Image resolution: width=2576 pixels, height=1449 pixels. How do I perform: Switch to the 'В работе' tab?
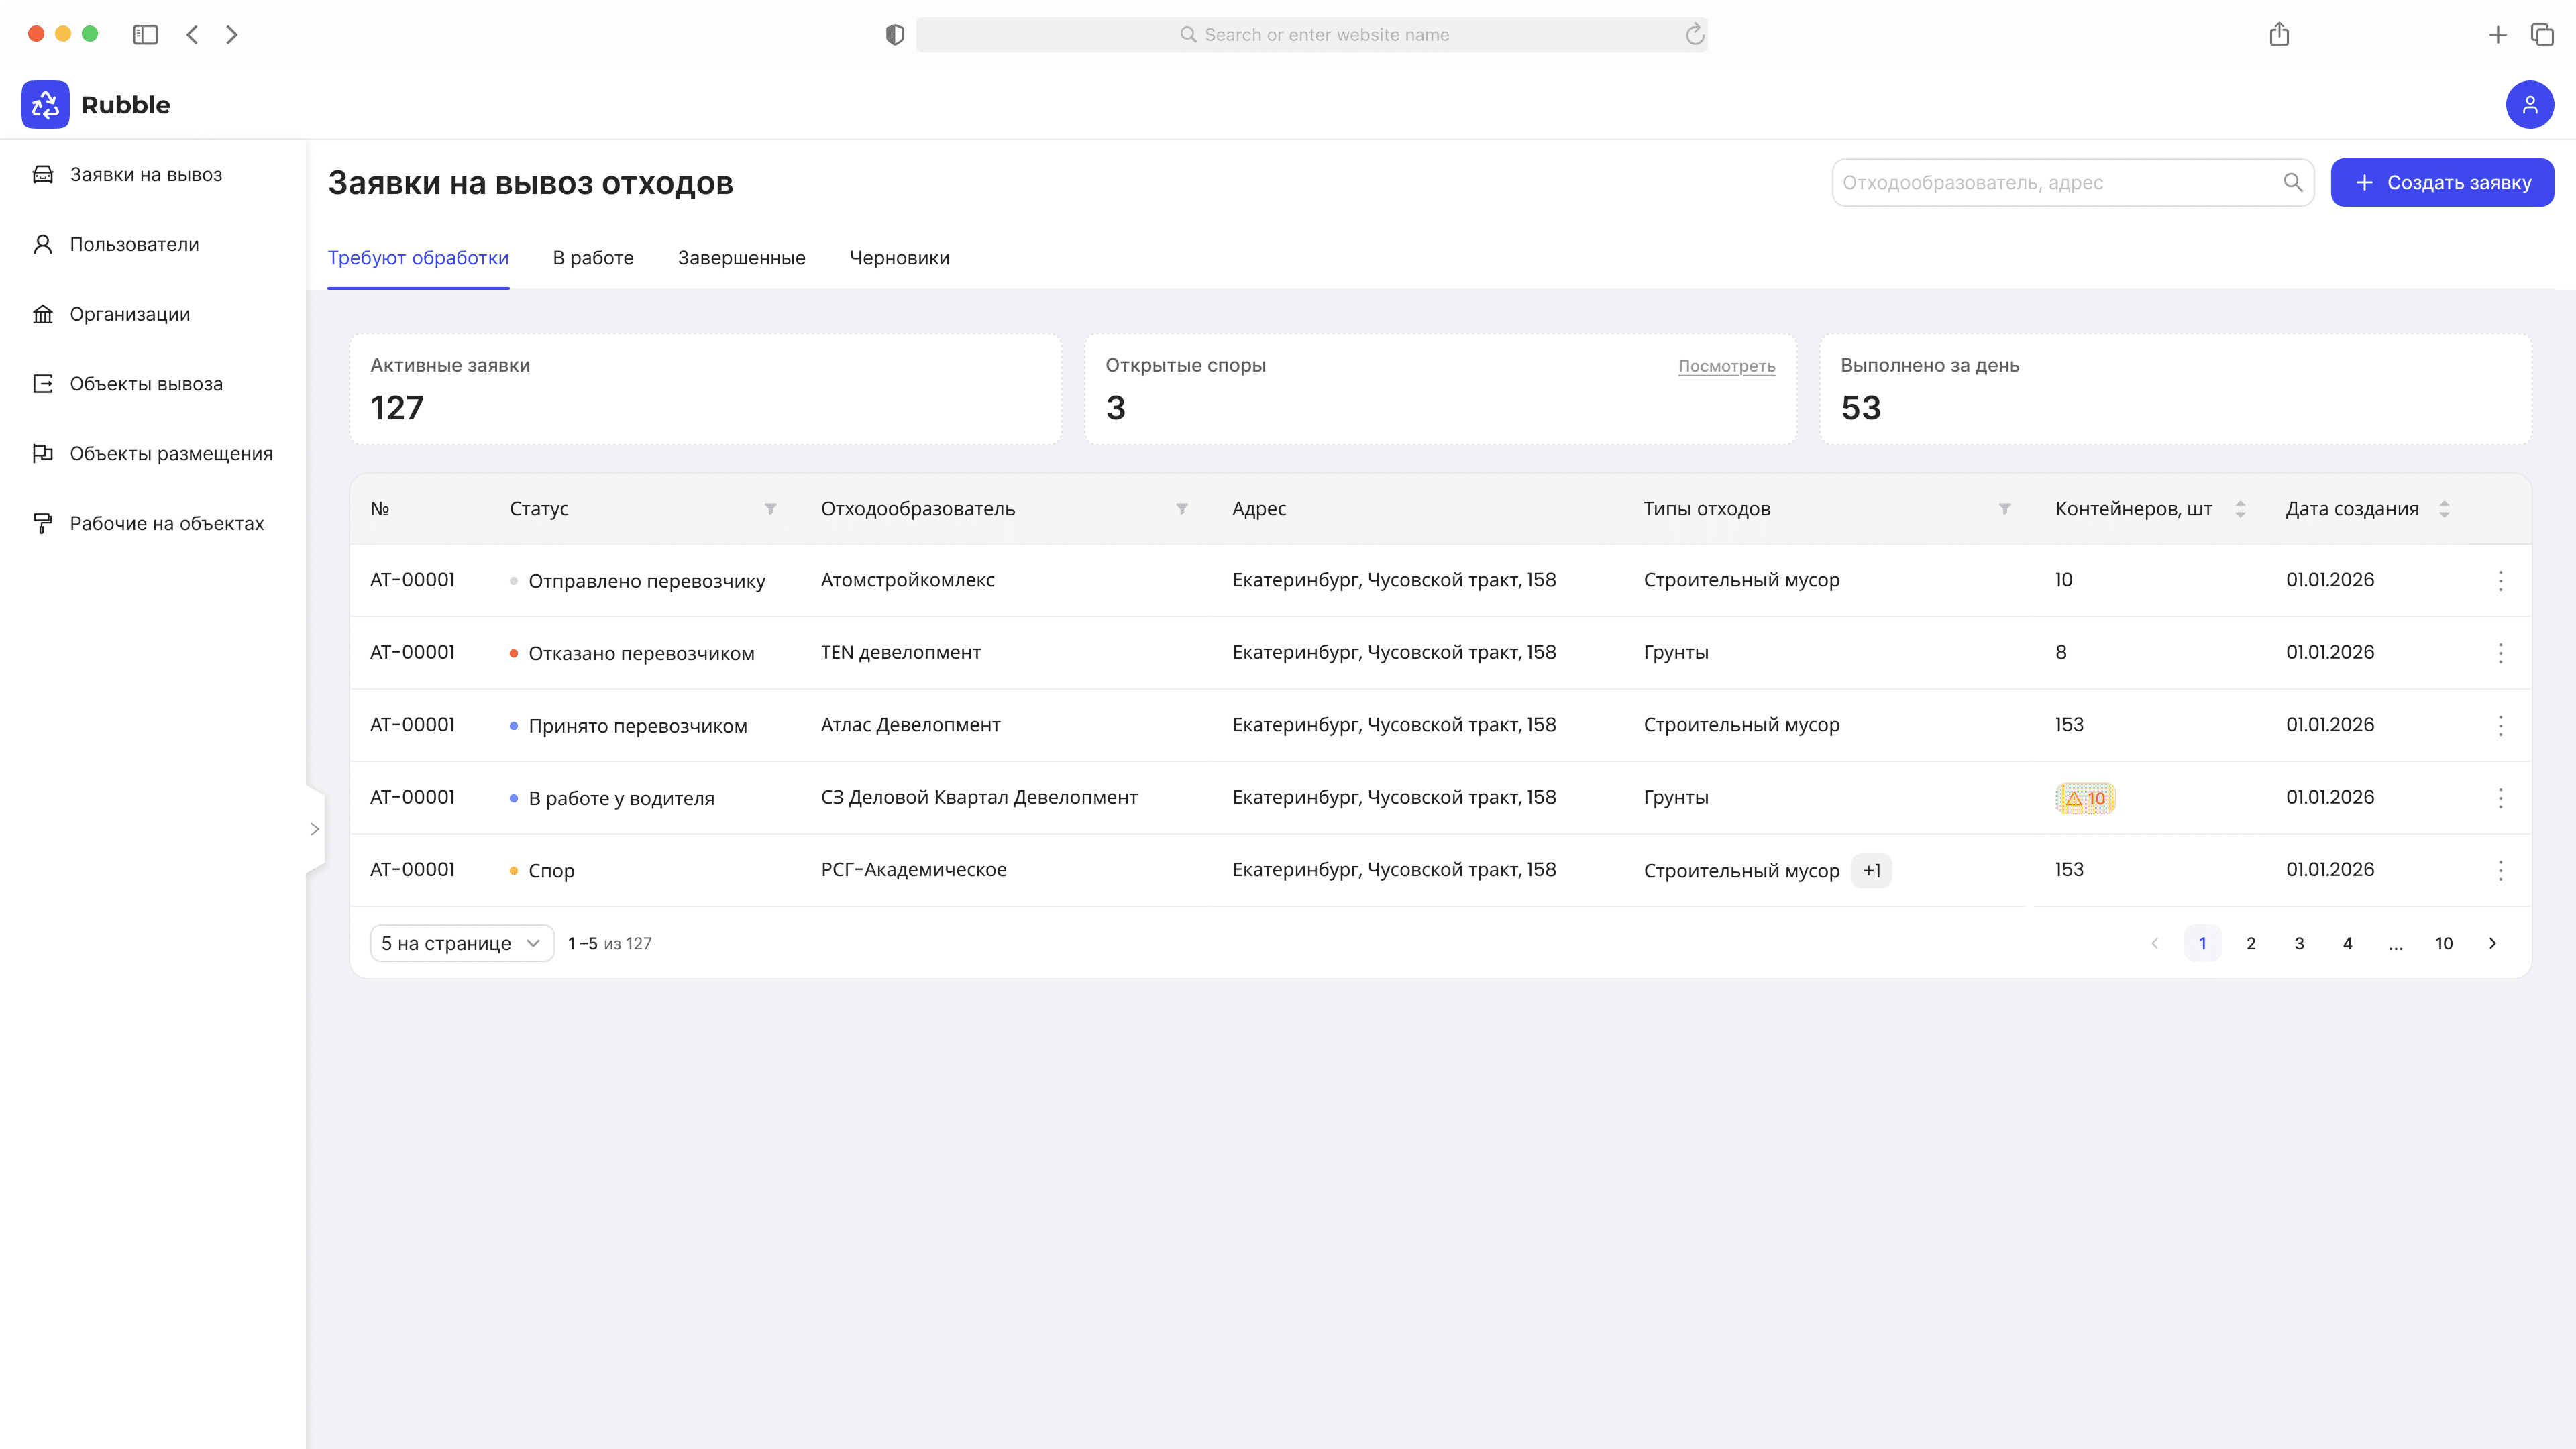pos(593,258)
